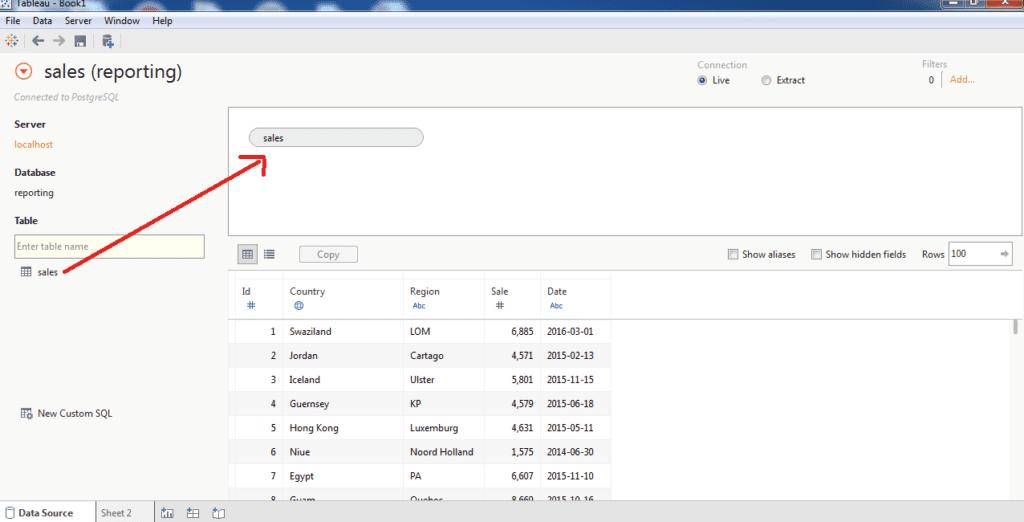Apply the row count with the arrow
The height and width of the screenshot is (522, 1024).
click(1004, 253)
